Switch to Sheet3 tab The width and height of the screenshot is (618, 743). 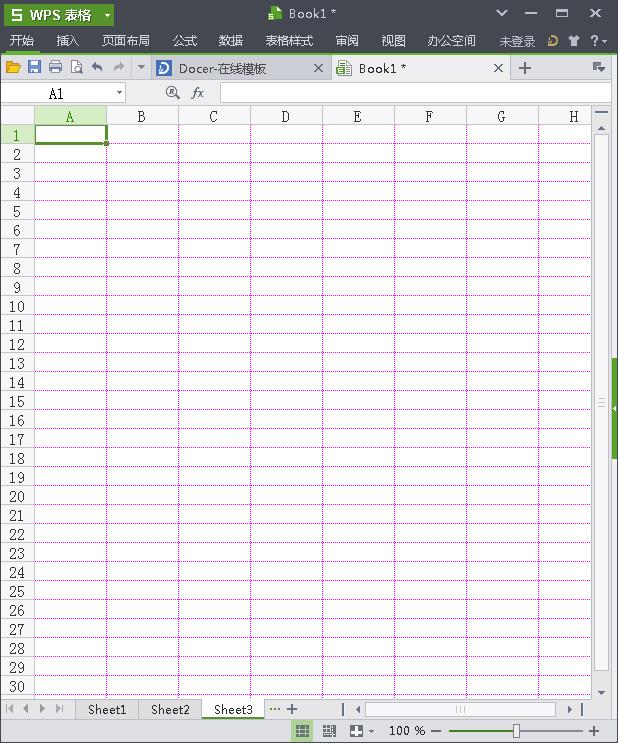point(233,709)
